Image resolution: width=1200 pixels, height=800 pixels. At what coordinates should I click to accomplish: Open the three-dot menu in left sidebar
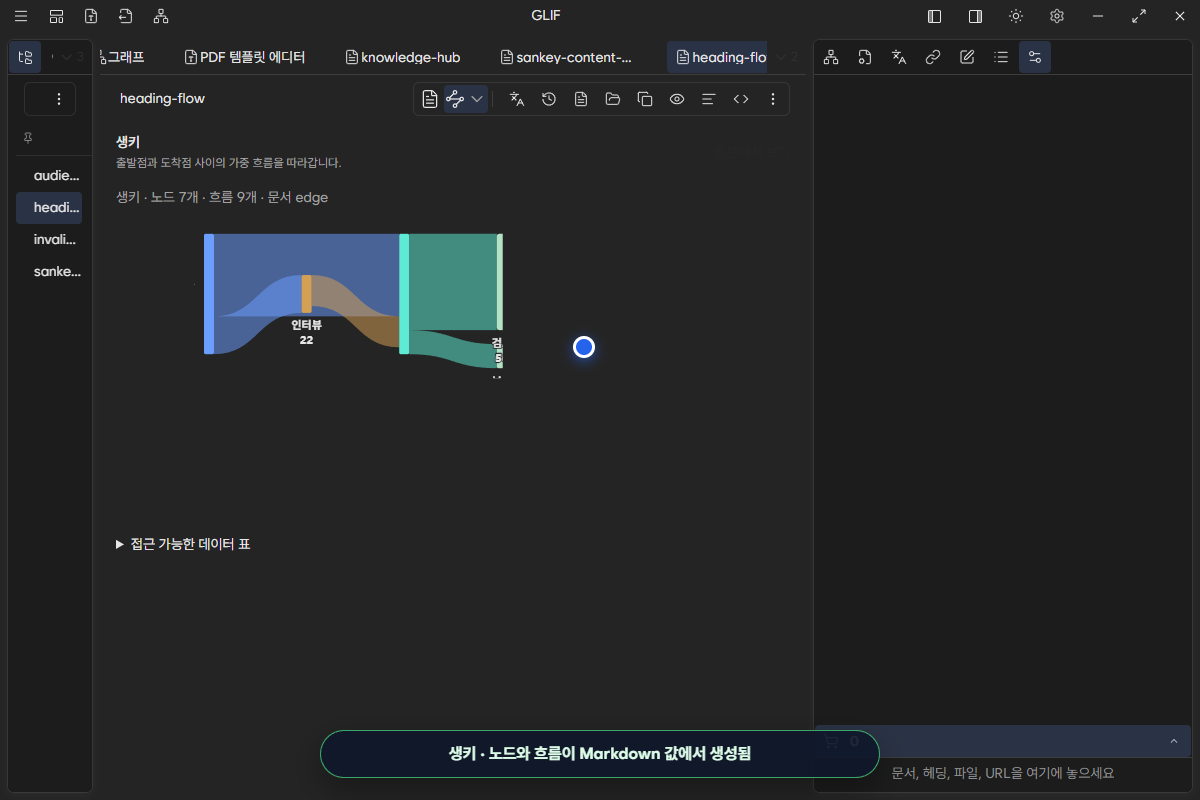[x=58, y=99]
